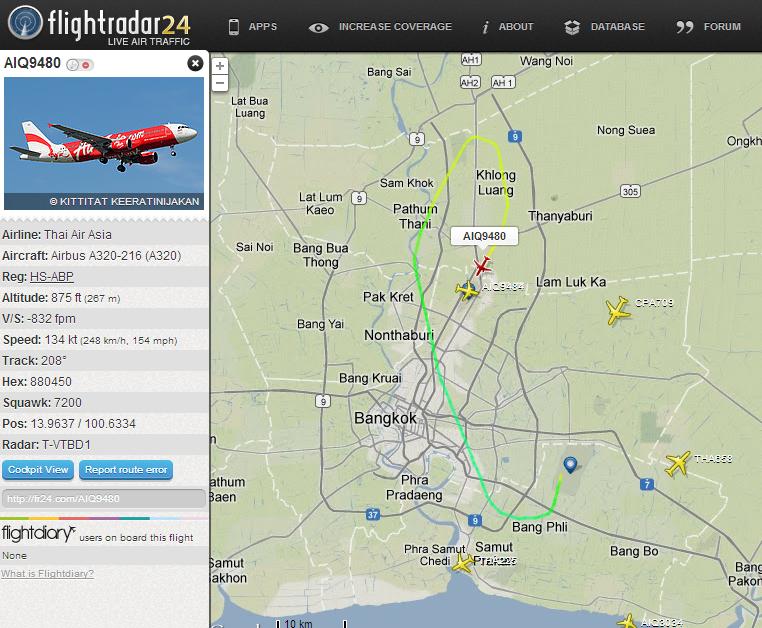Click the Cockpit View button
Image resolution: width=762 pixels, height=628 pixels.
pos(38,470)
